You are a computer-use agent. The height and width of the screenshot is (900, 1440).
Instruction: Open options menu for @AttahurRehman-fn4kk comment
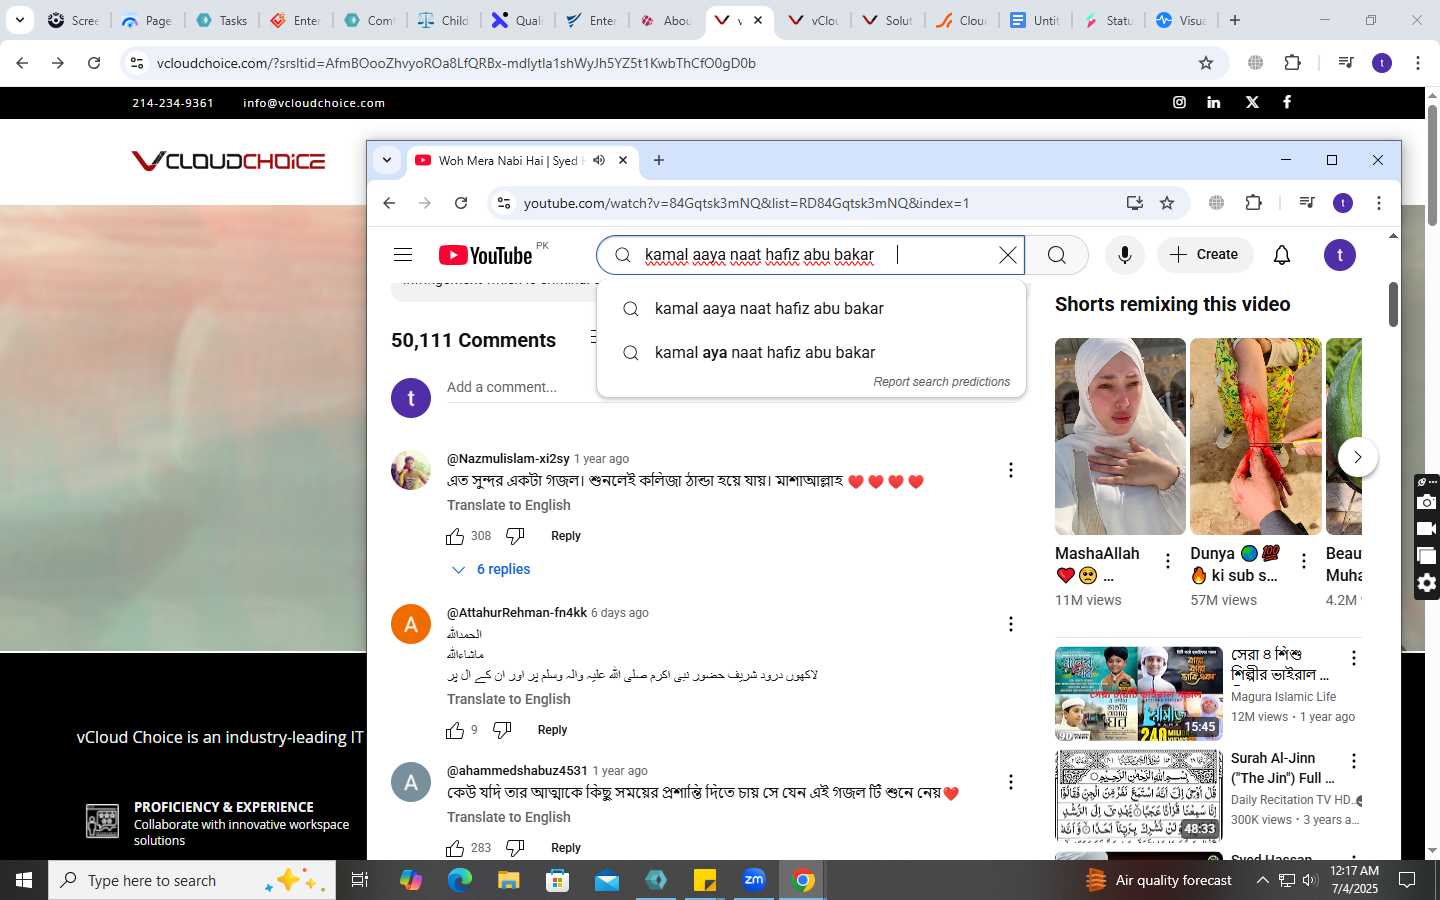pyautogui.click(x=1011, y=624)
